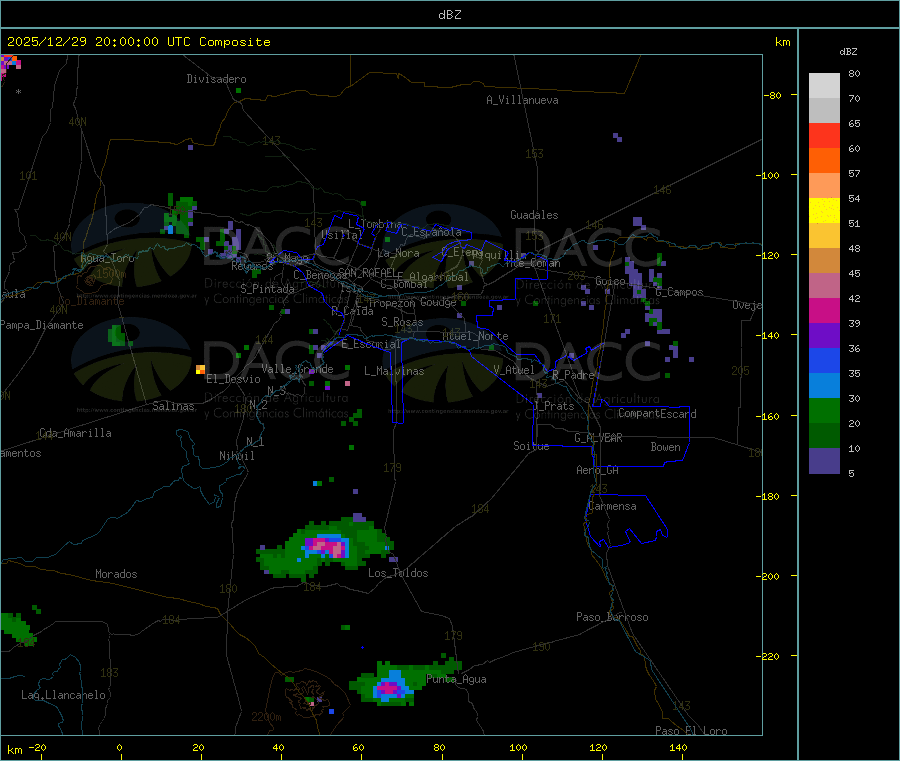Click the Paso_Barroso map label

[612, 617]
